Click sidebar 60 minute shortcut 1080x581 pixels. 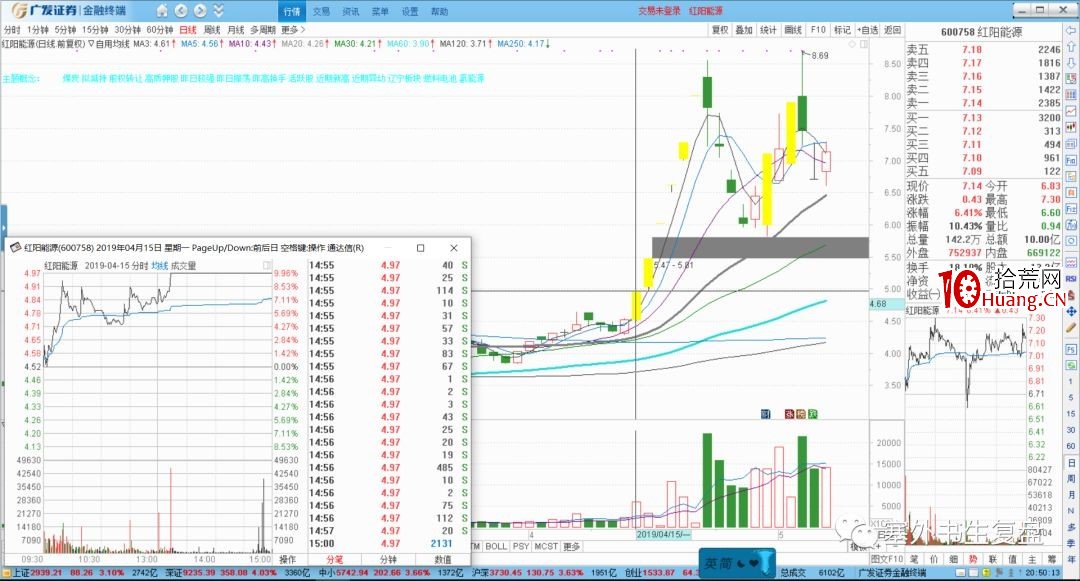point(1071,446)
